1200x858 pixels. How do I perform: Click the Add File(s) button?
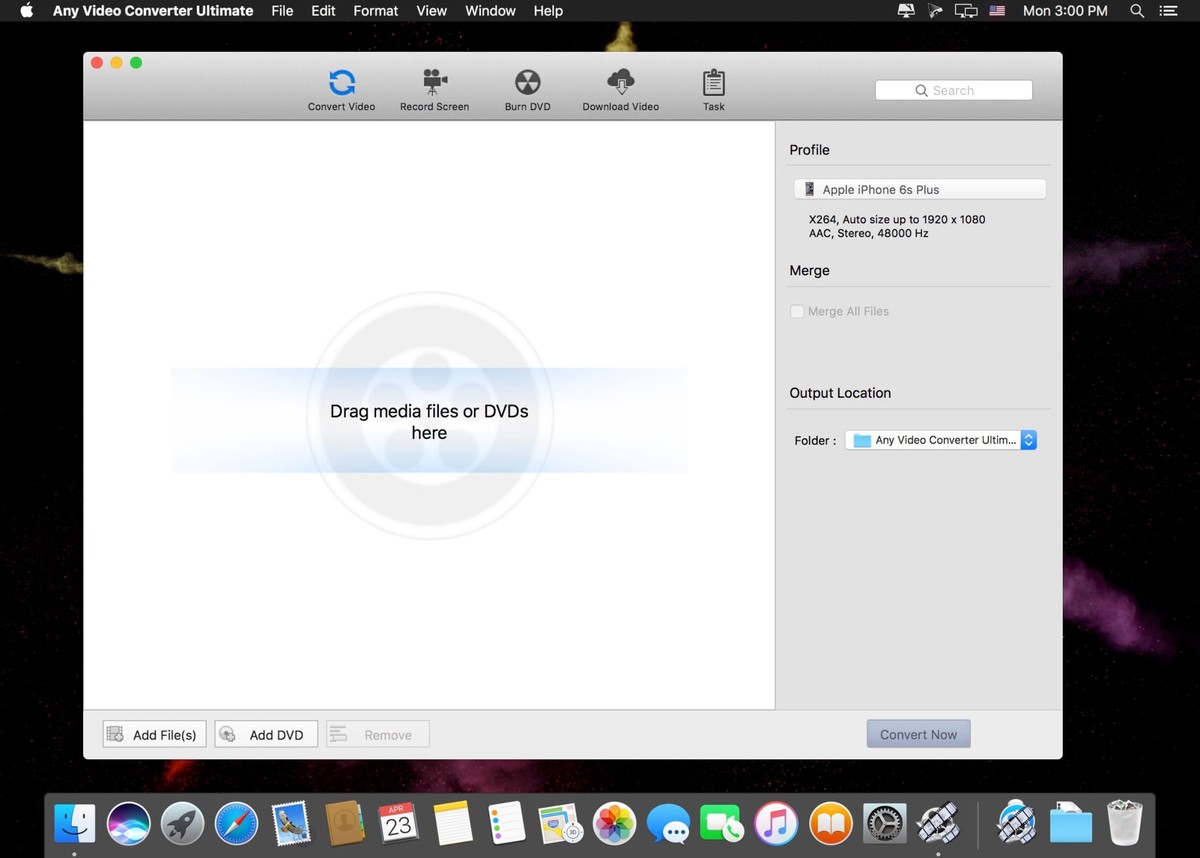(154, 734)
